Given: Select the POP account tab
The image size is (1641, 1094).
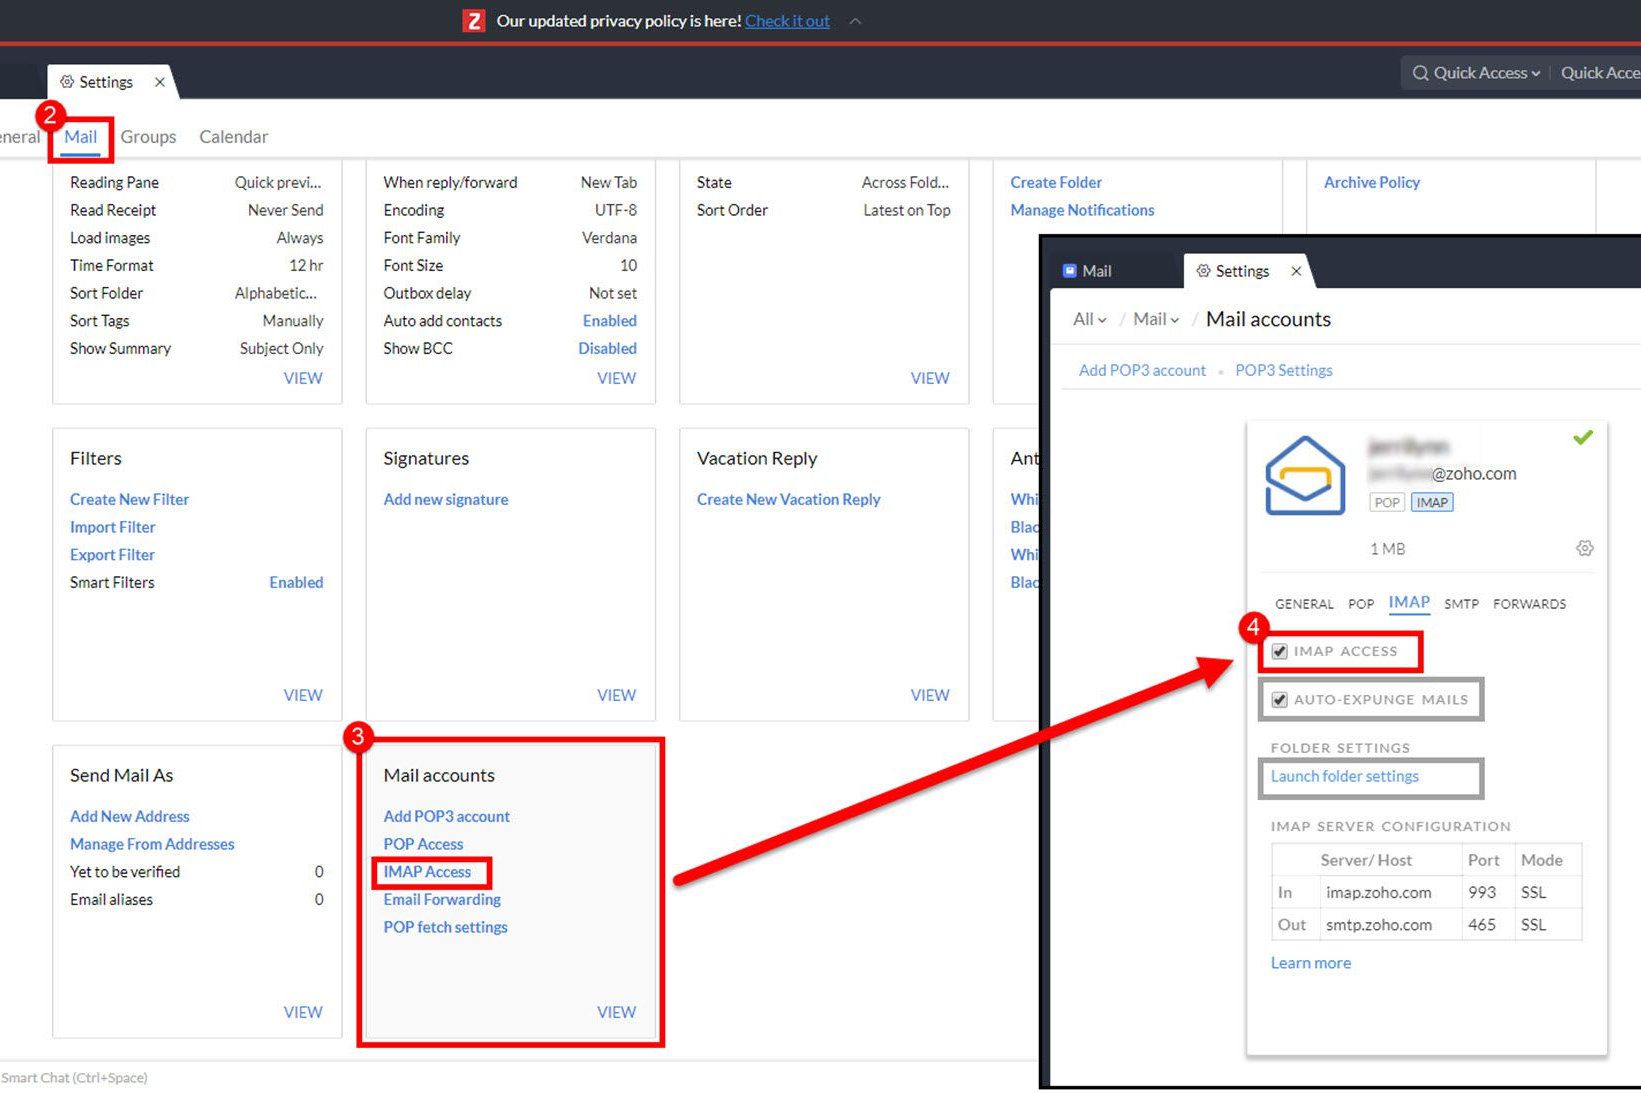Looking at the screenshot, I should [1361, 604].
